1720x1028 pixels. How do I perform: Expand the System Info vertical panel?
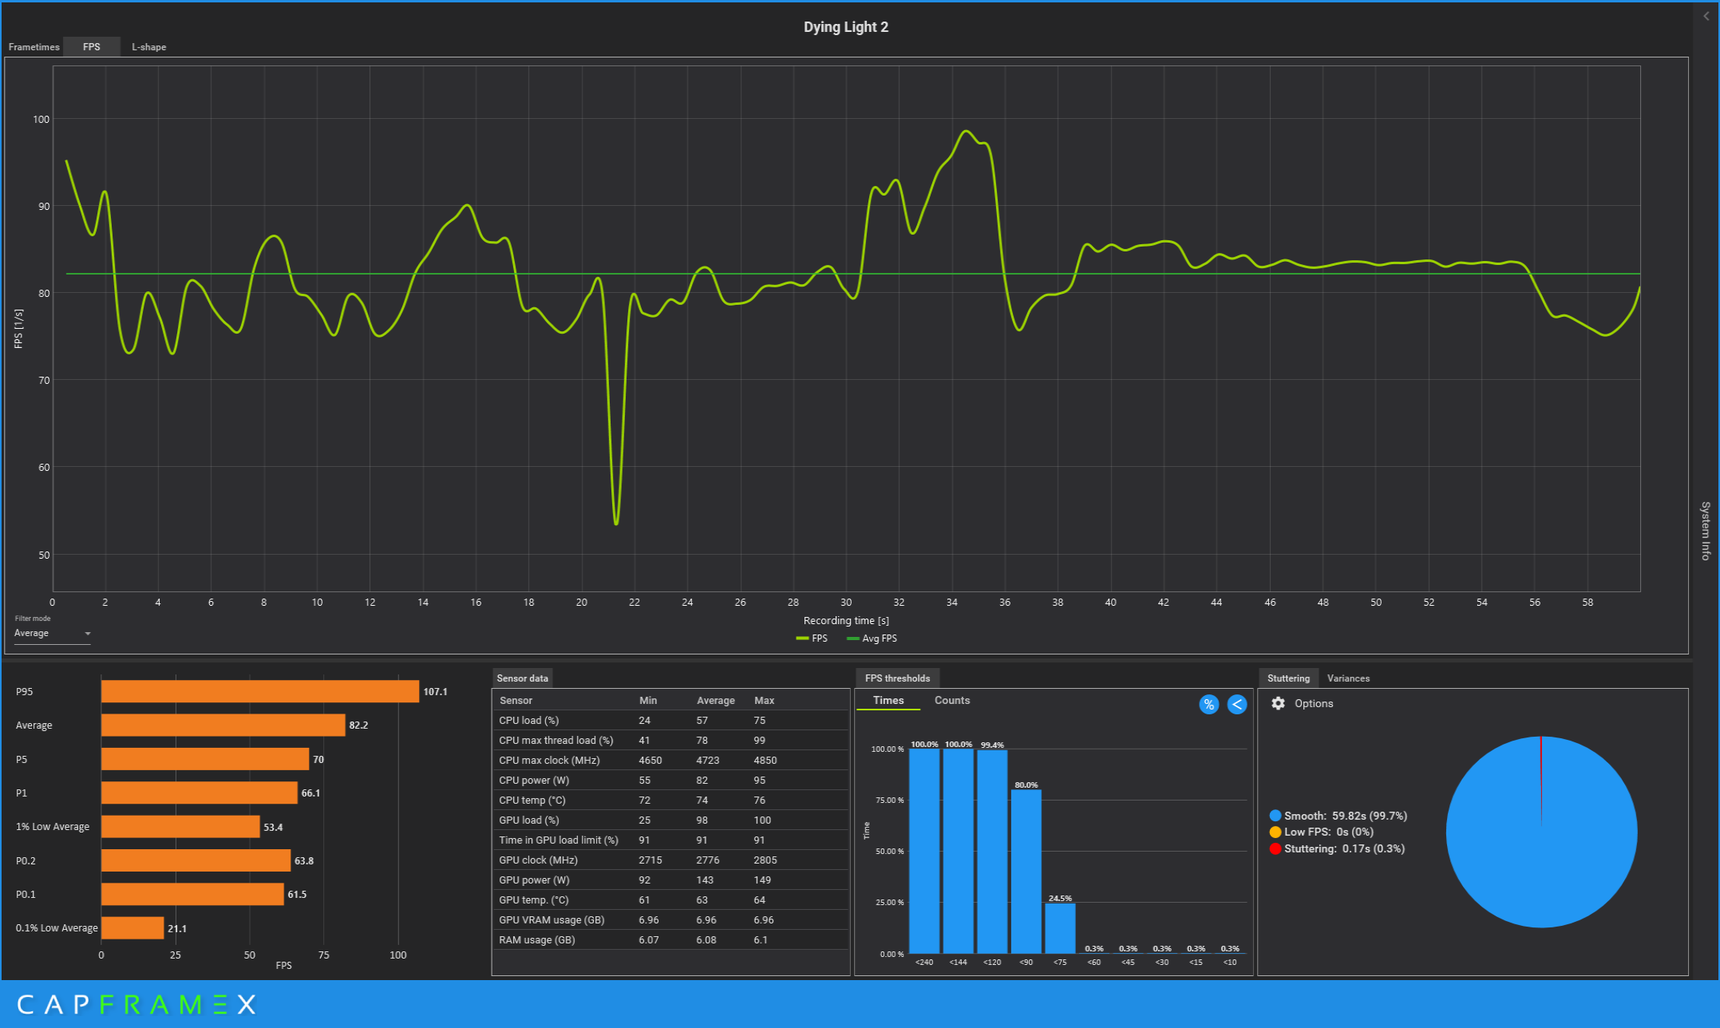[1706, 530]
